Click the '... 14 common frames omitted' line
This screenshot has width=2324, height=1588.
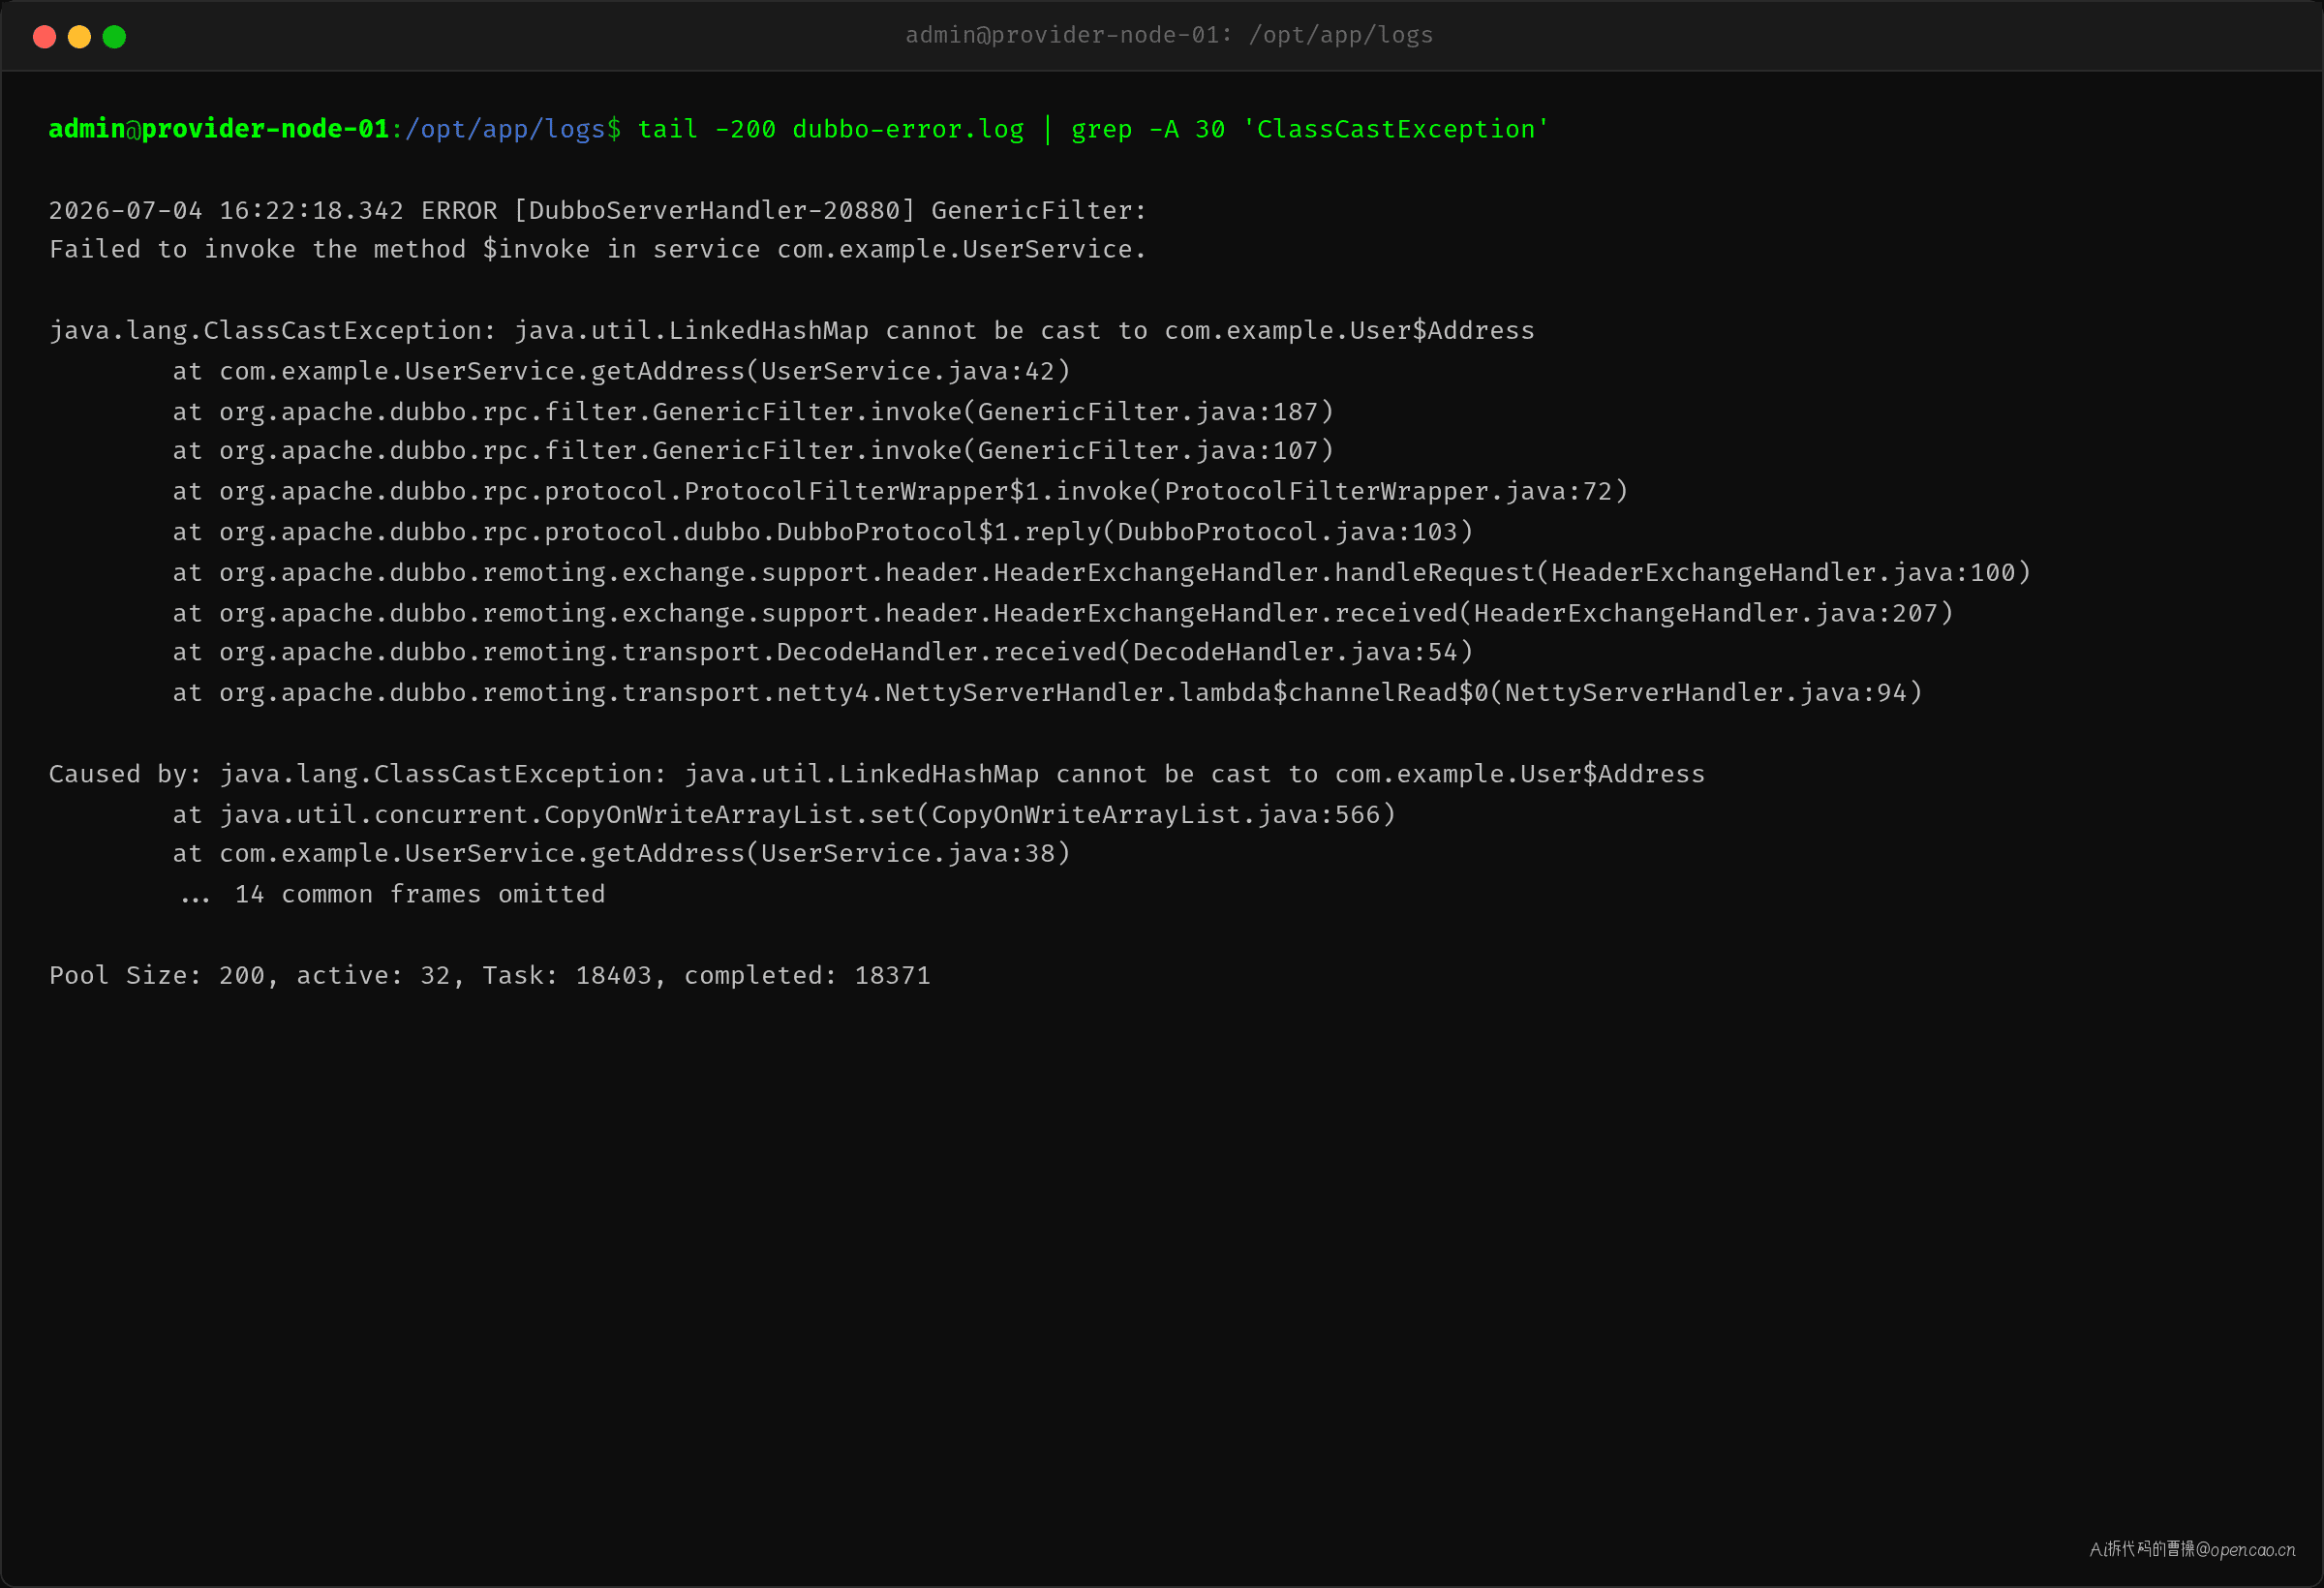(x=392, y=895)
